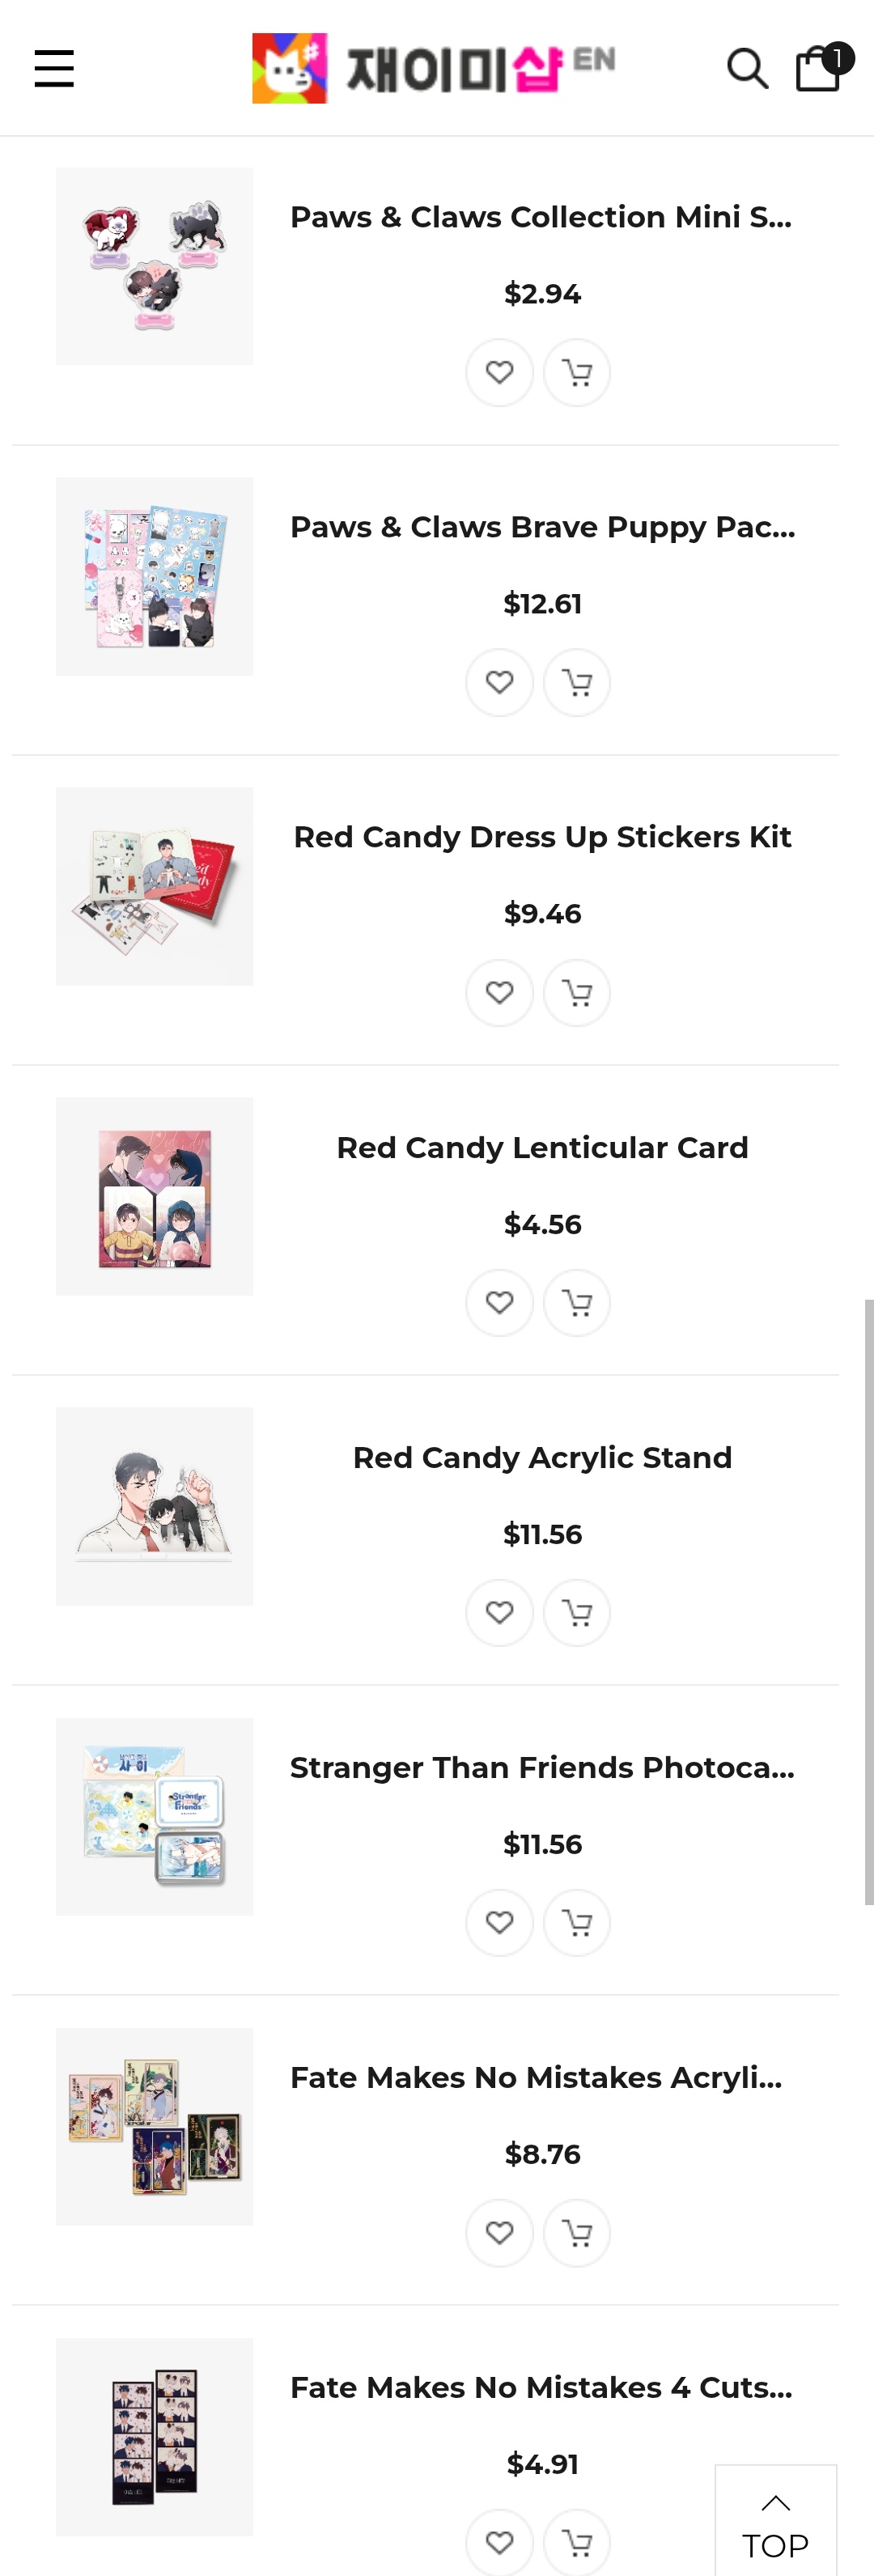The width and height of the screenshot is (874, 2576).
Task: Click the site logo to go home
Action: [433, 68]
